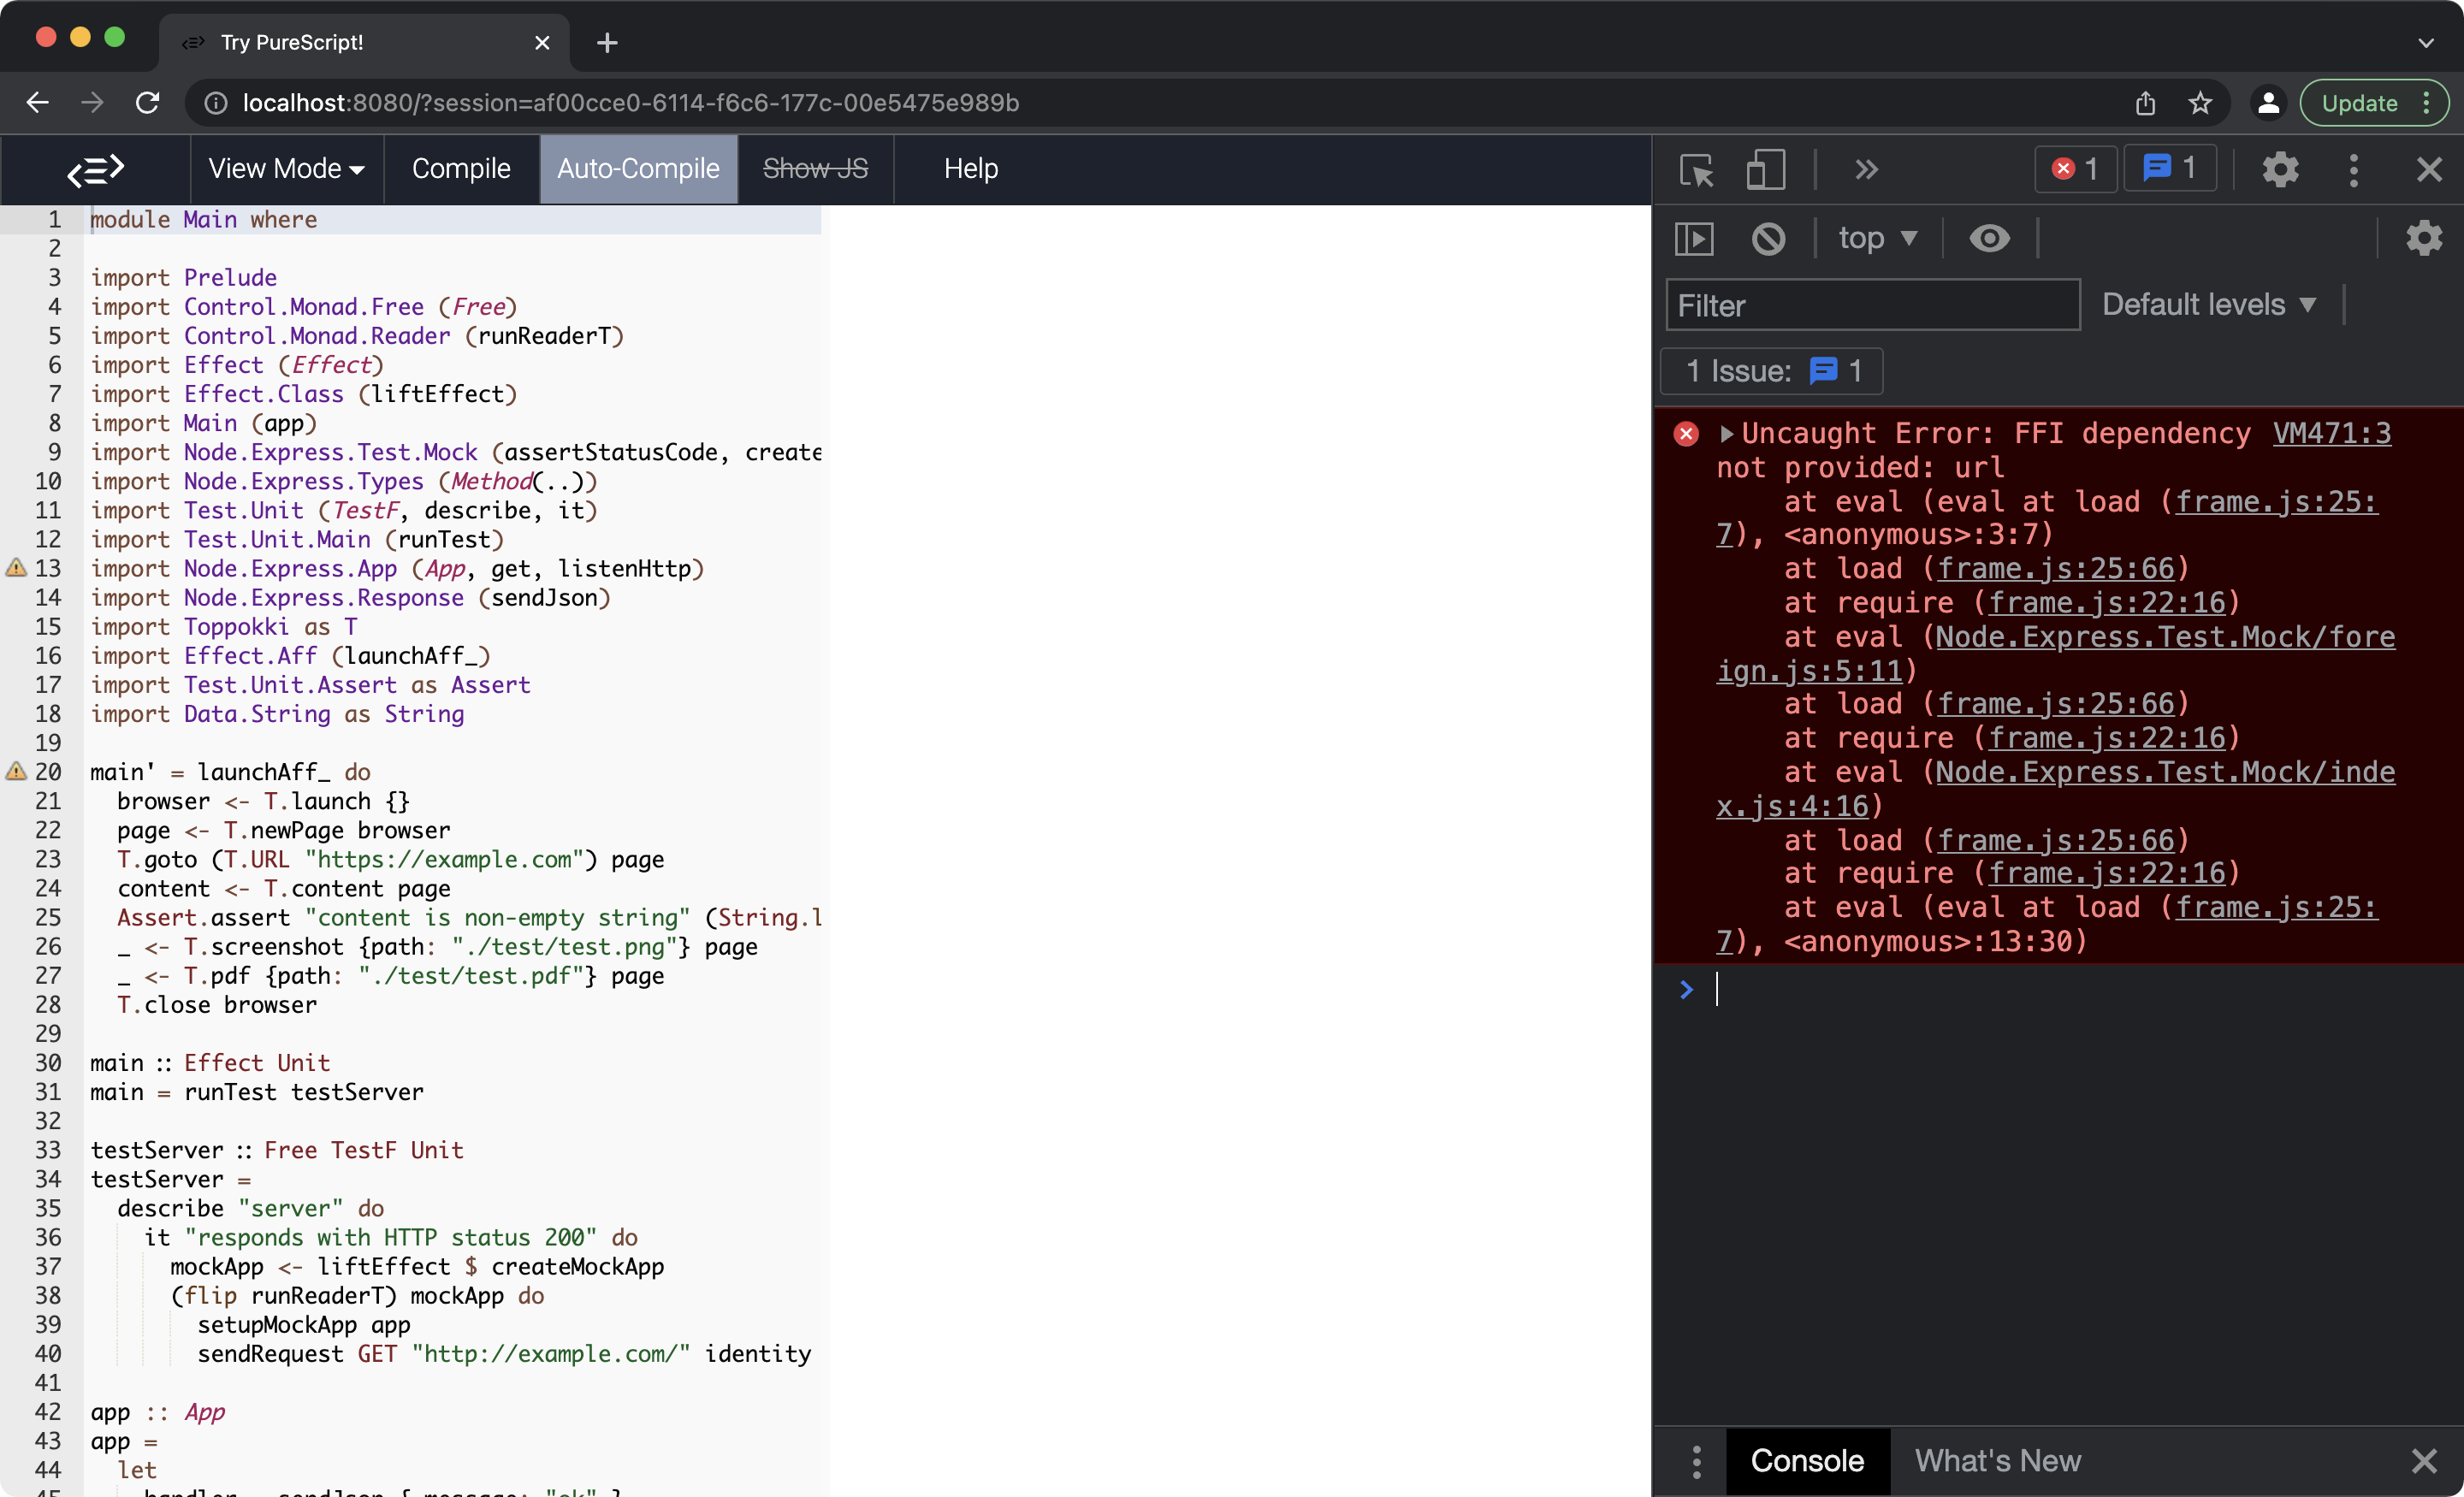Click the browser address bar URL
The image size is (2464, 1497).
630,103
